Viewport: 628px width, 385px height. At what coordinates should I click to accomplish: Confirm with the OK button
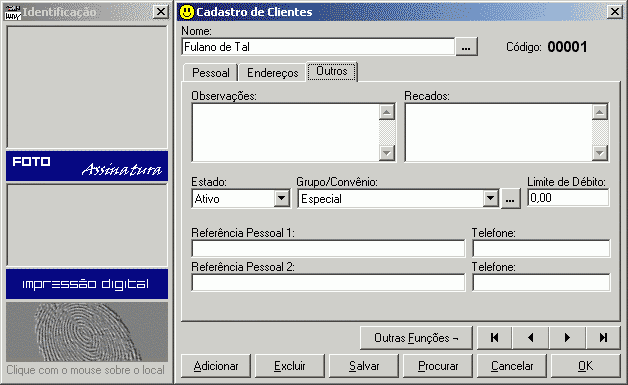click(586, 366)
